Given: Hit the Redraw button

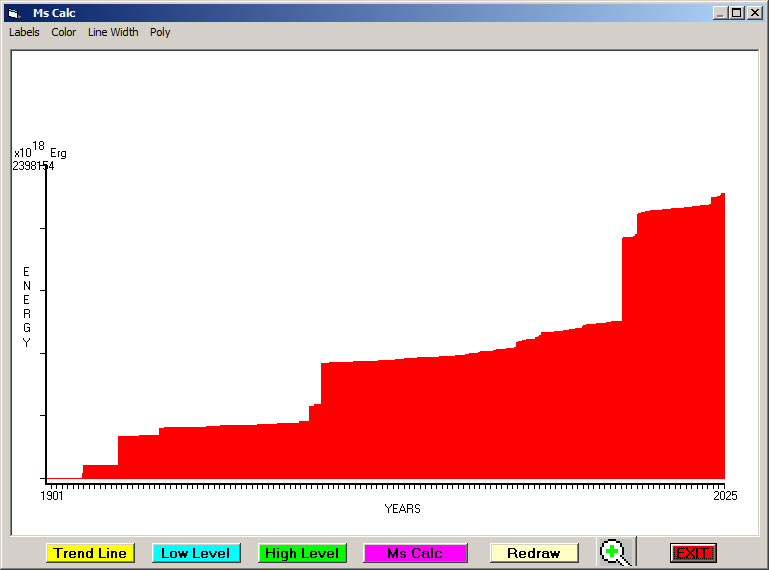Looking at the screenshot, I should click(x=533, y=553).
